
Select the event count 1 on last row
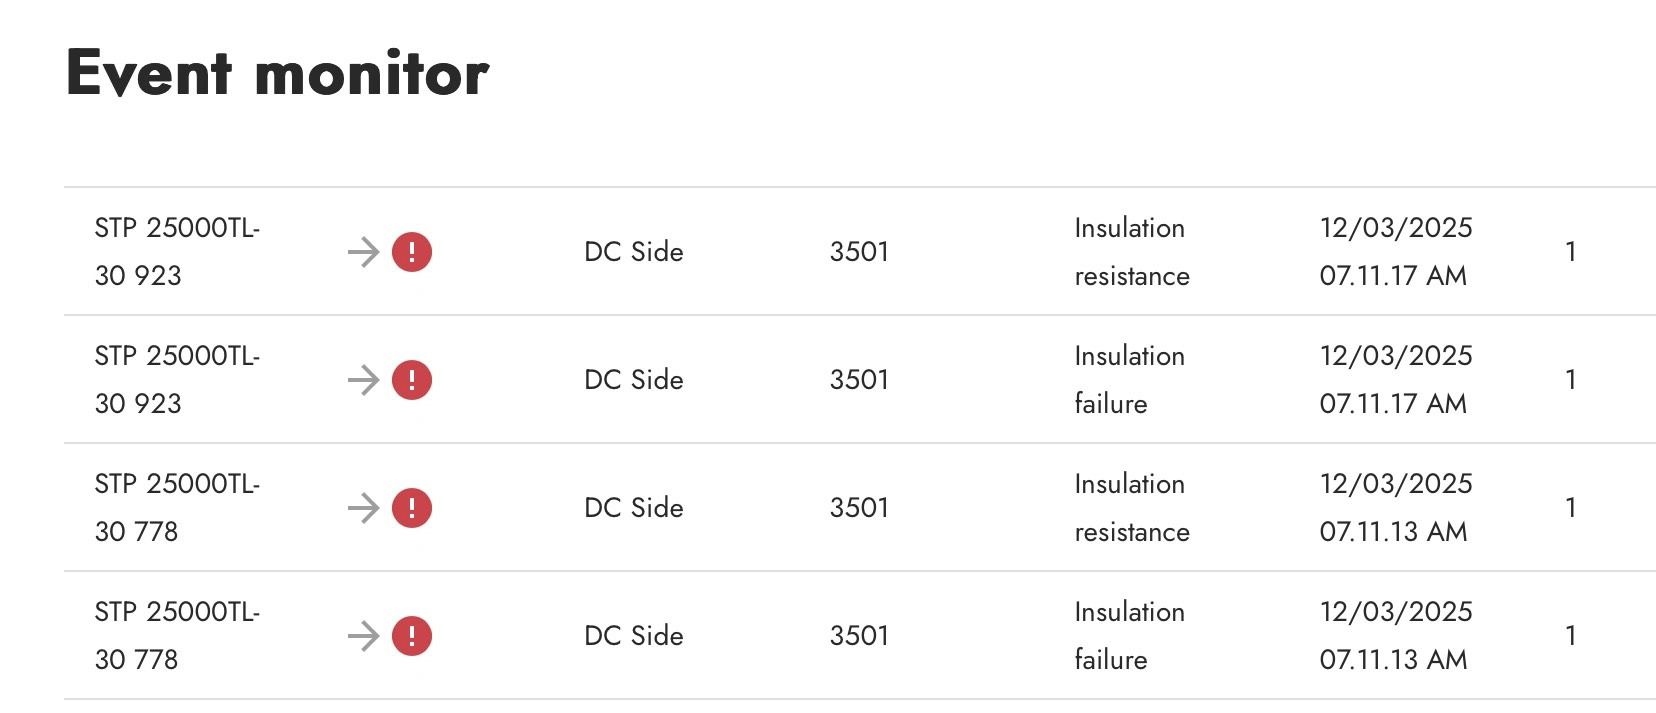[1571, 635]
